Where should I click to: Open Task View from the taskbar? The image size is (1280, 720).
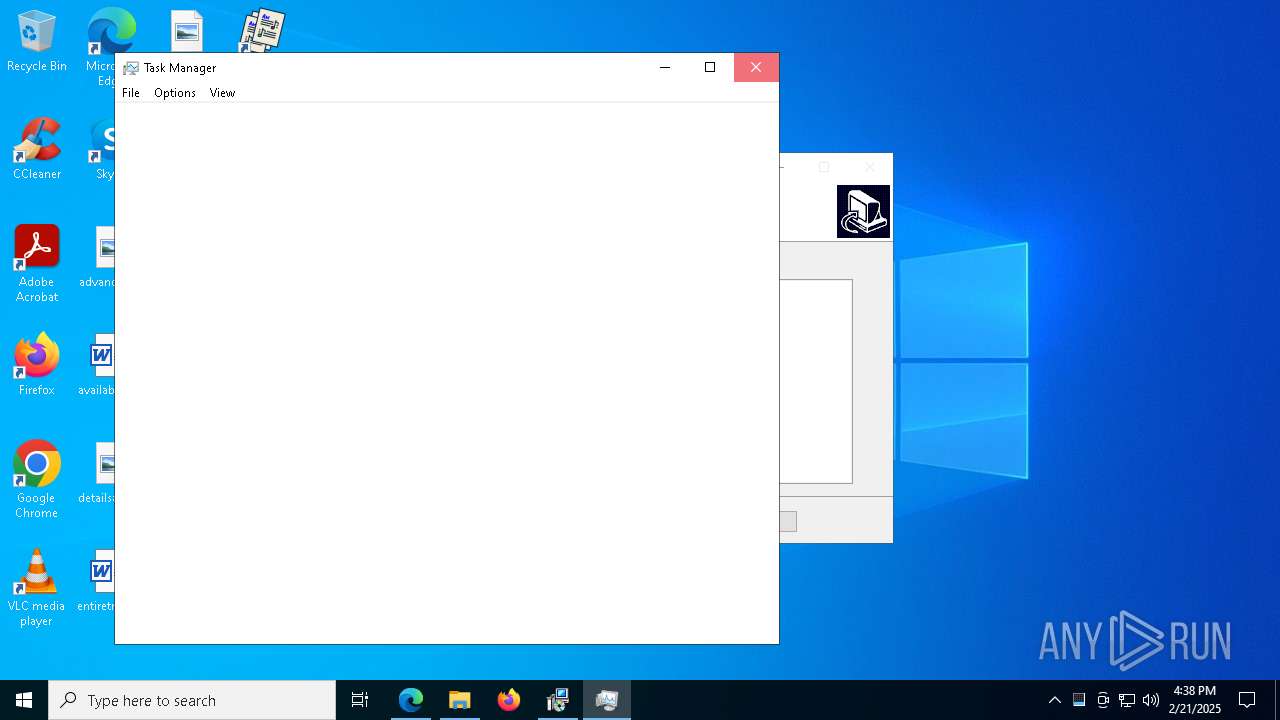[x=360, y=700]
